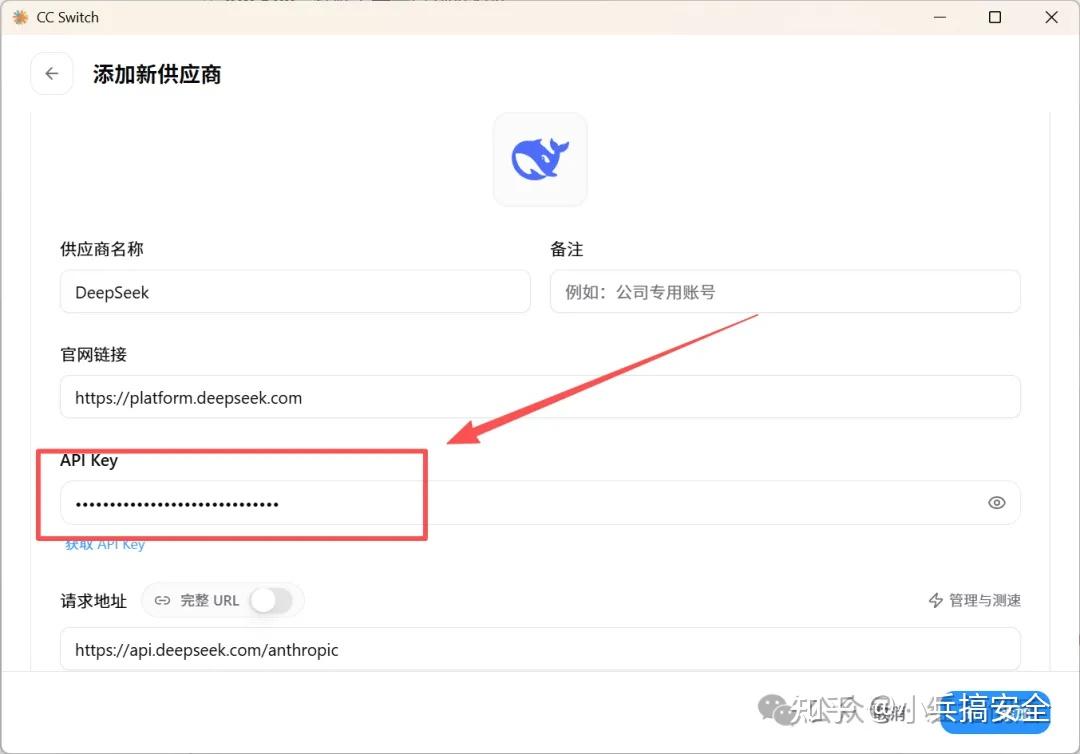This screenshot has width=1080, height=754.
Task: Click the 备注 input field
Action: pyautogui.click(x=785, y=292)
